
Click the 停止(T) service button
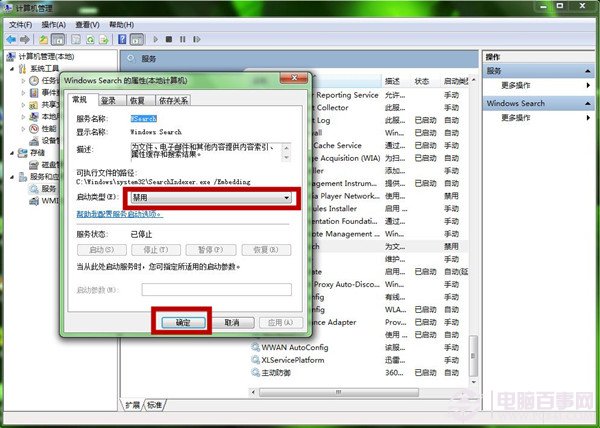point(156,250)
